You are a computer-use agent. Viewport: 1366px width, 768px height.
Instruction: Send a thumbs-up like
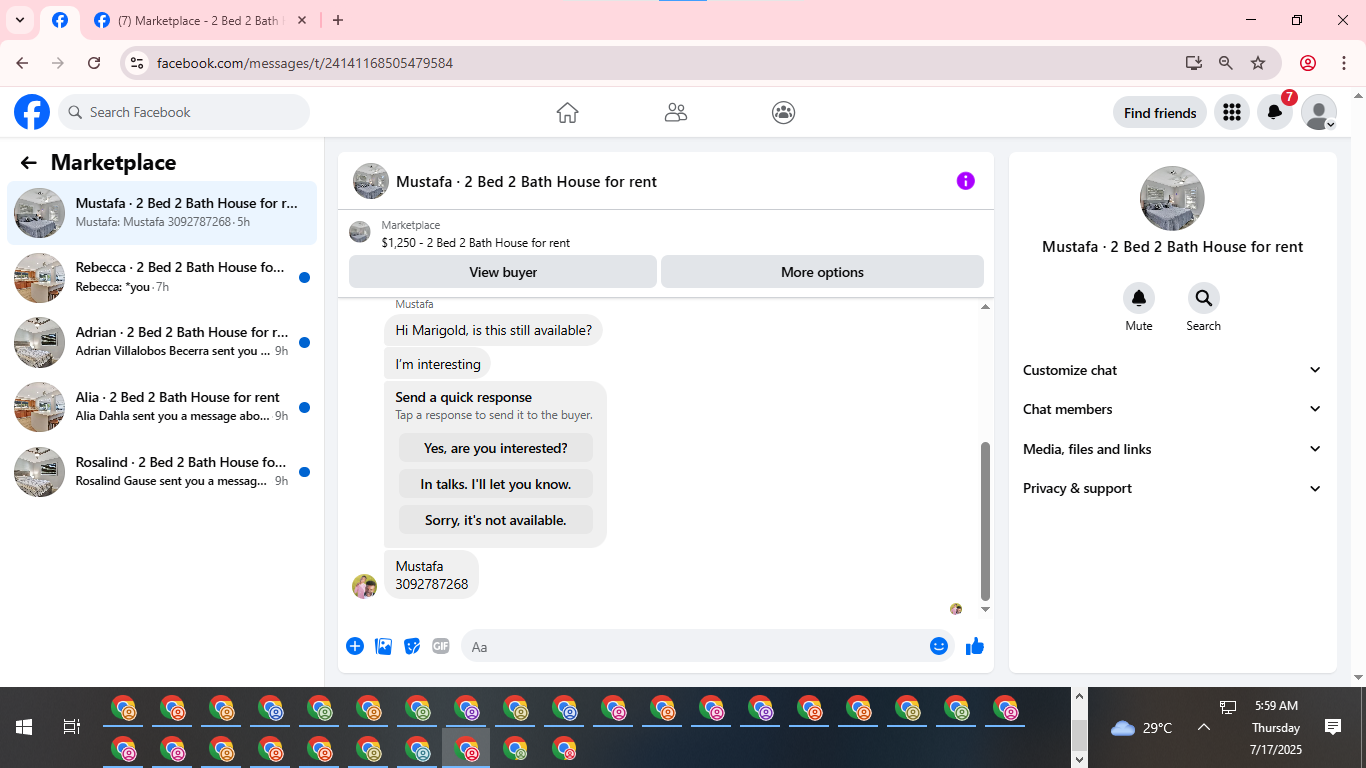(975, 646)
